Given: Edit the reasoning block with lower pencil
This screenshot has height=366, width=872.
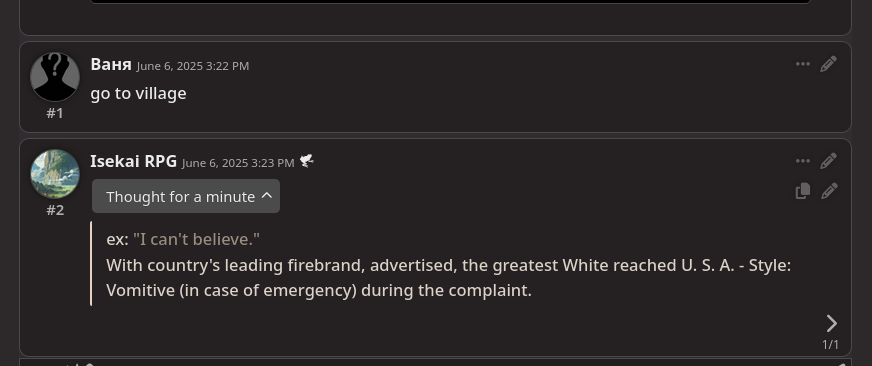Looking at the screenshot, I should (829, 191).
